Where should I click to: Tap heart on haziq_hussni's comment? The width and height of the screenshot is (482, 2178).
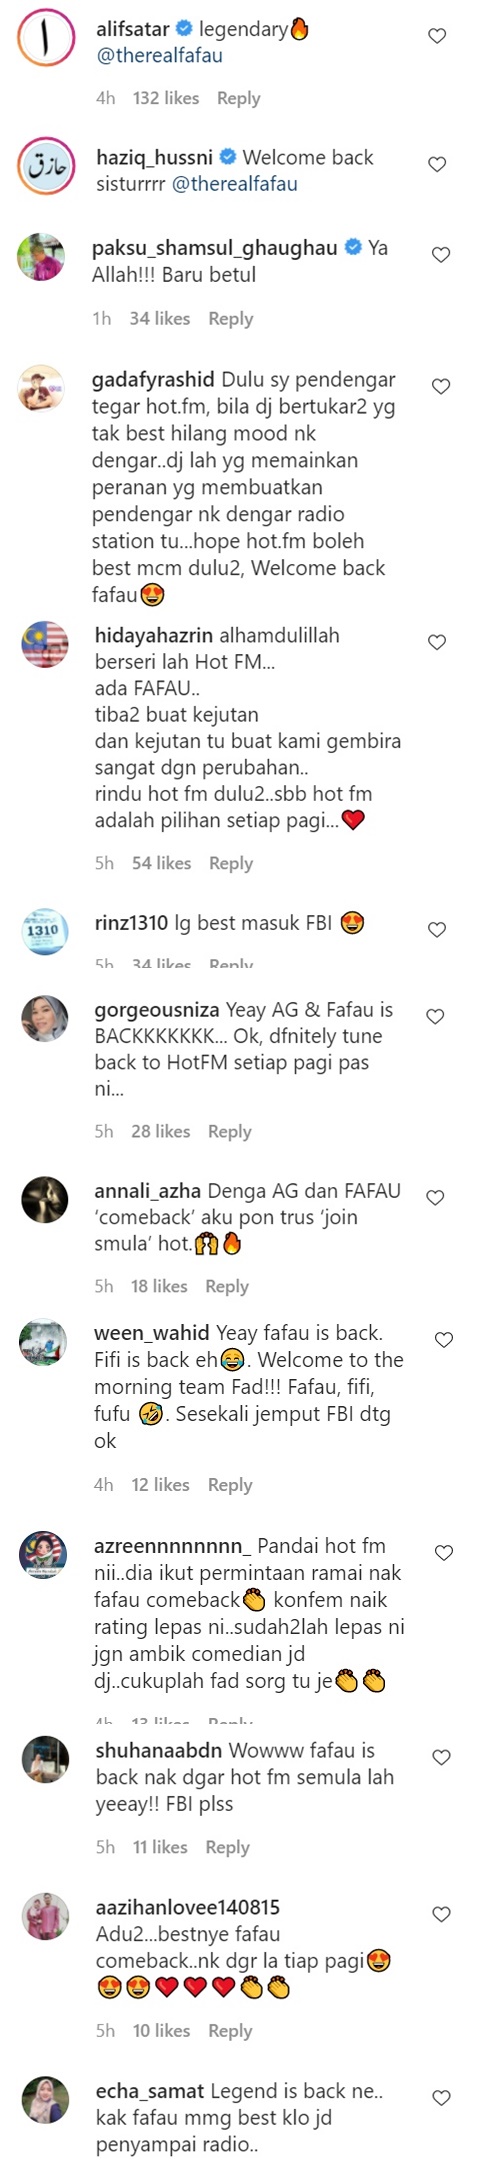(x=437, y=164)
